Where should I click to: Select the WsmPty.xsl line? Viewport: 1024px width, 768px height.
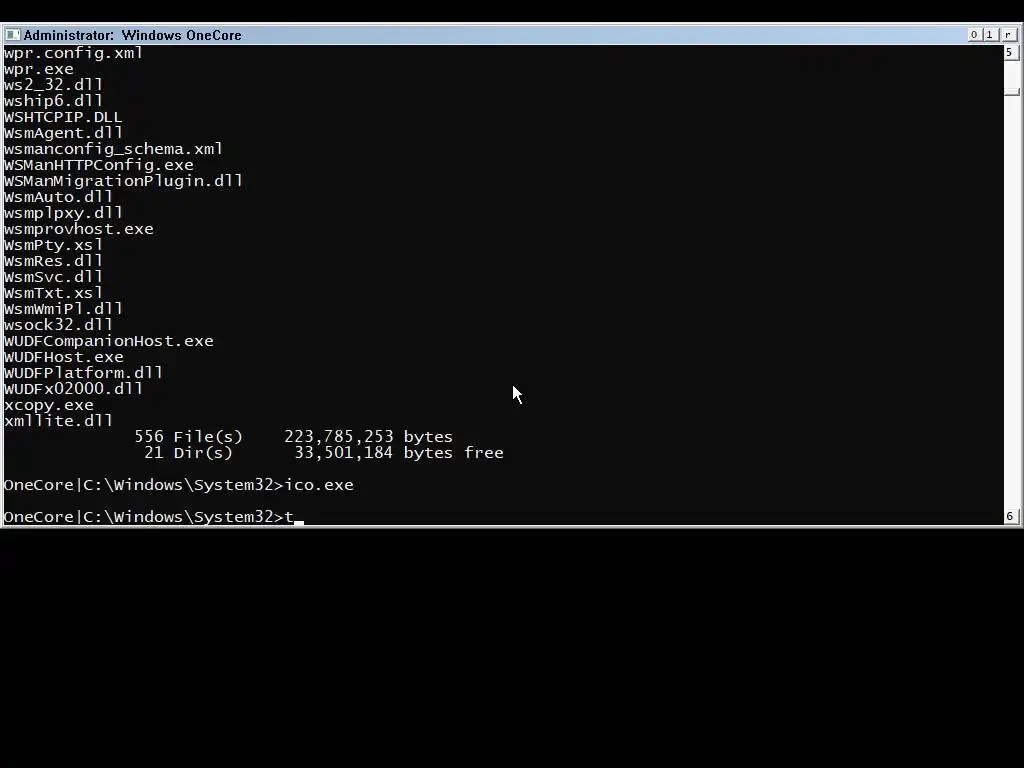54,245
